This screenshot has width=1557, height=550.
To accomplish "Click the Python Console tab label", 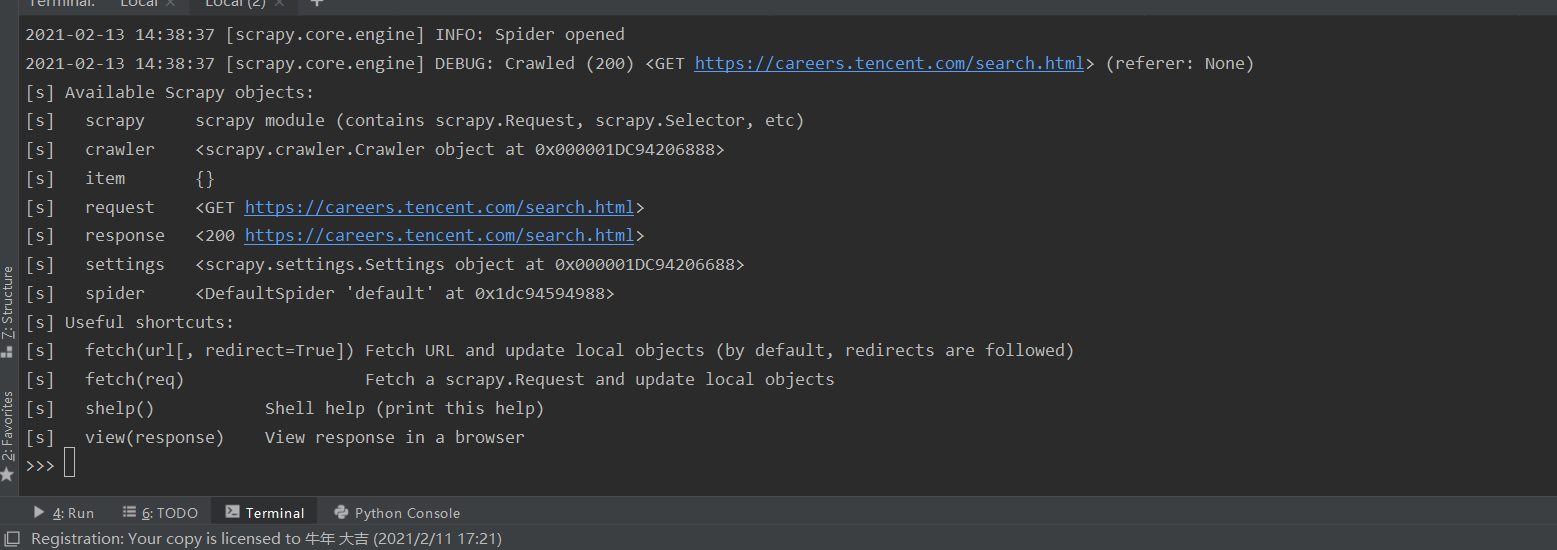I will [x=407, y=513].
